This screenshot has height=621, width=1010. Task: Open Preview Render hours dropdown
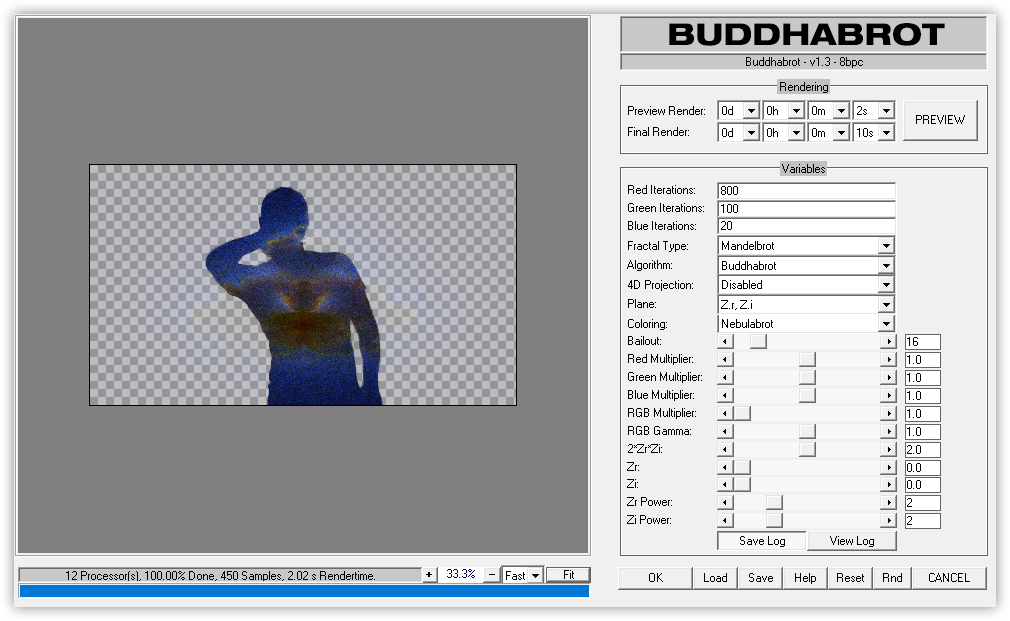(796, 111)
